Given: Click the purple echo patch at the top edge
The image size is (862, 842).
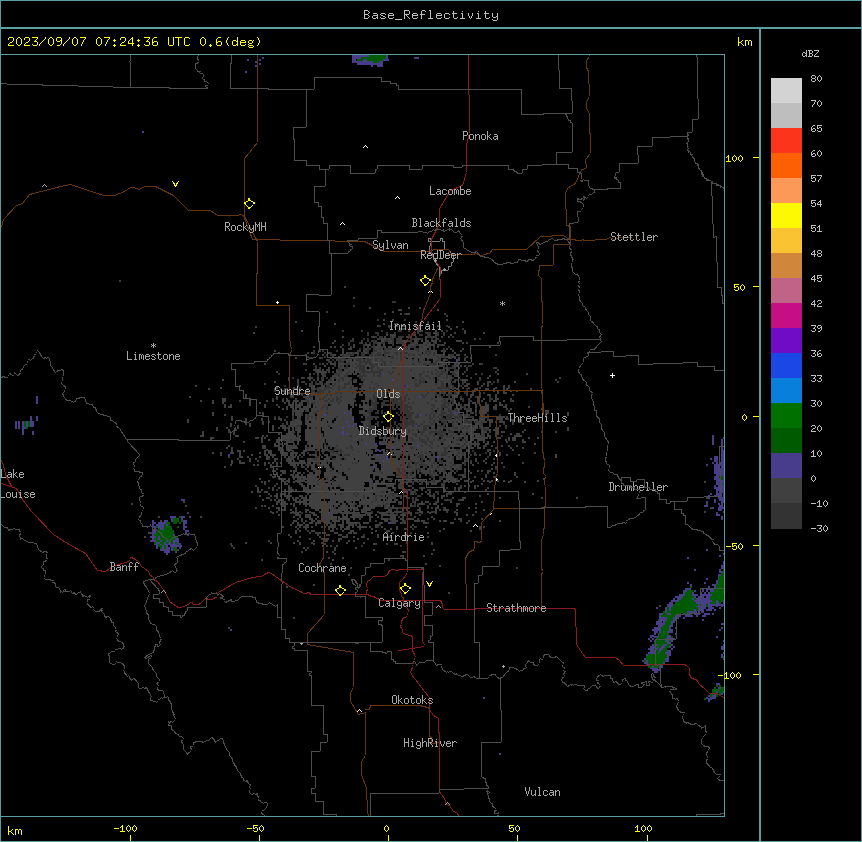Looking at the screenshot, I should (x=371, y=59).
